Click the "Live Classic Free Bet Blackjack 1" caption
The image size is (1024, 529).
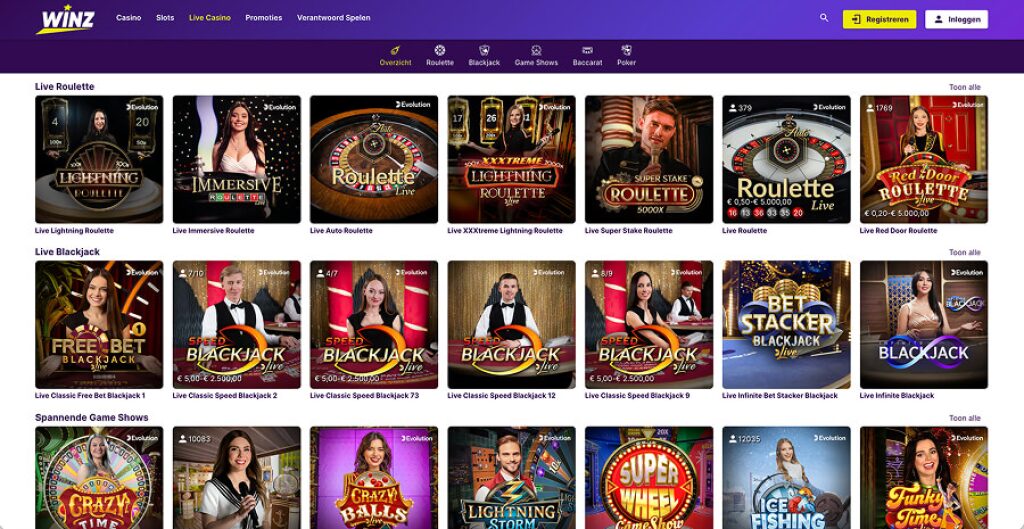90,396
